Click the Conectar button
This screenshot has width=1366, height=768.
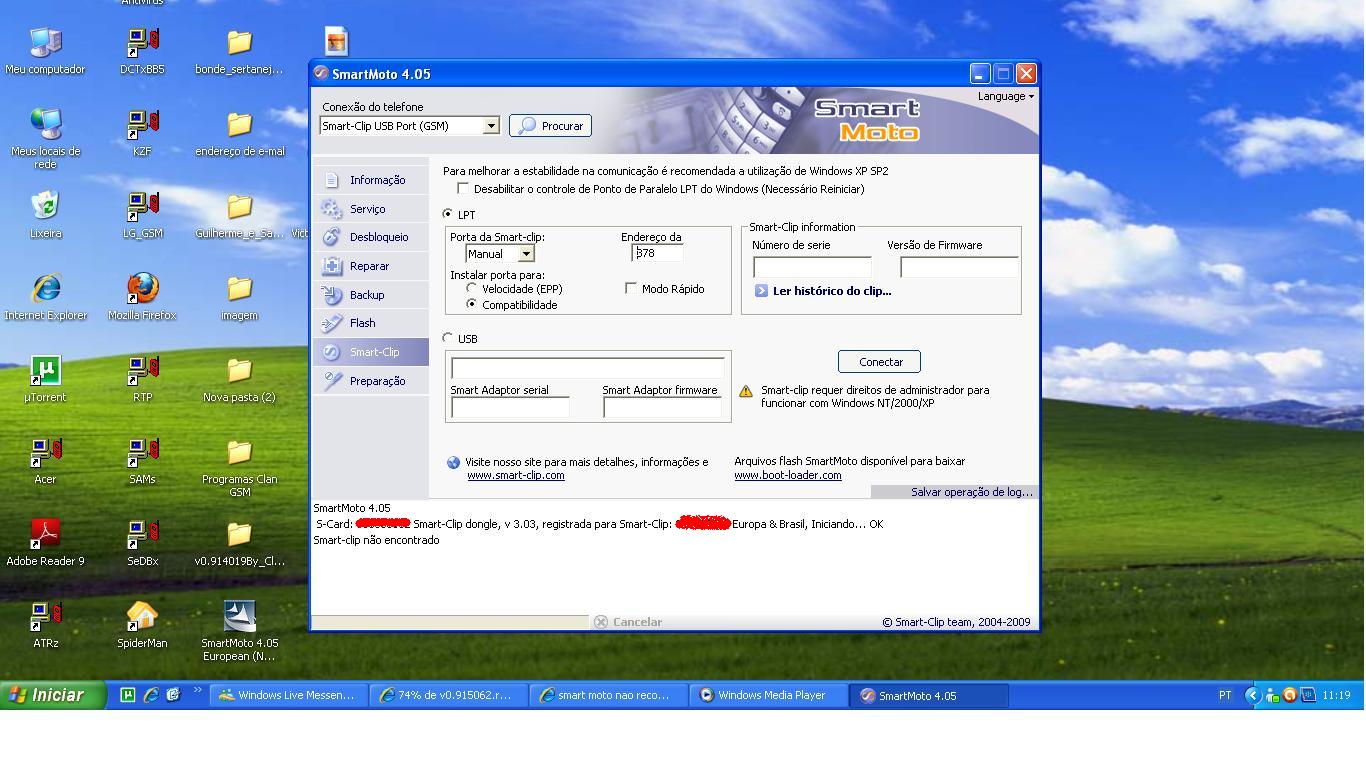point(880,362)
